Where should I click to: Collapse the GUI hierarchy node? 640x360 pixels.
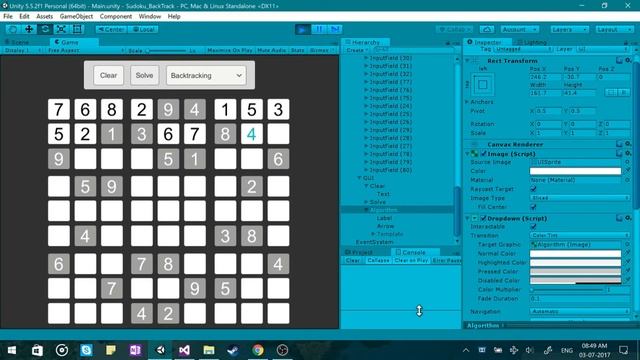360,178
